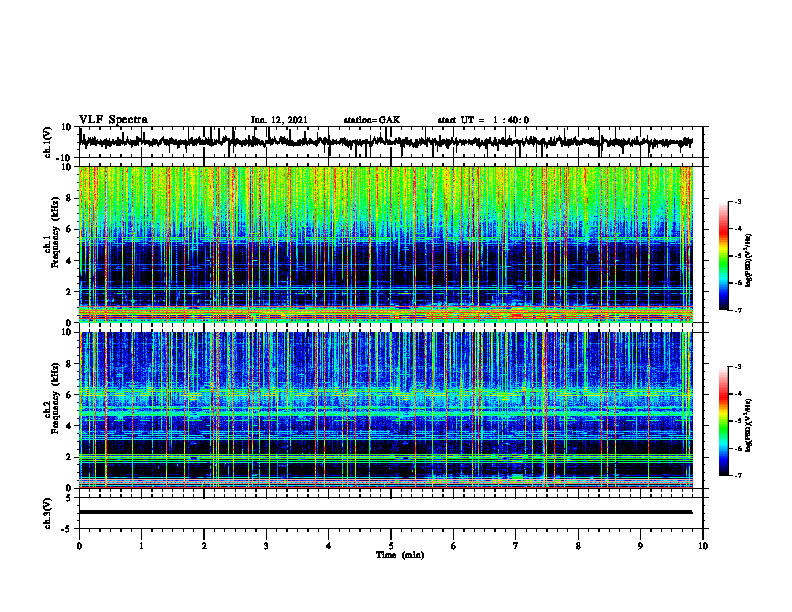Screen dimensions: 792x612
Task: Click the time axis tick label "7"
Action: (516, 546)
